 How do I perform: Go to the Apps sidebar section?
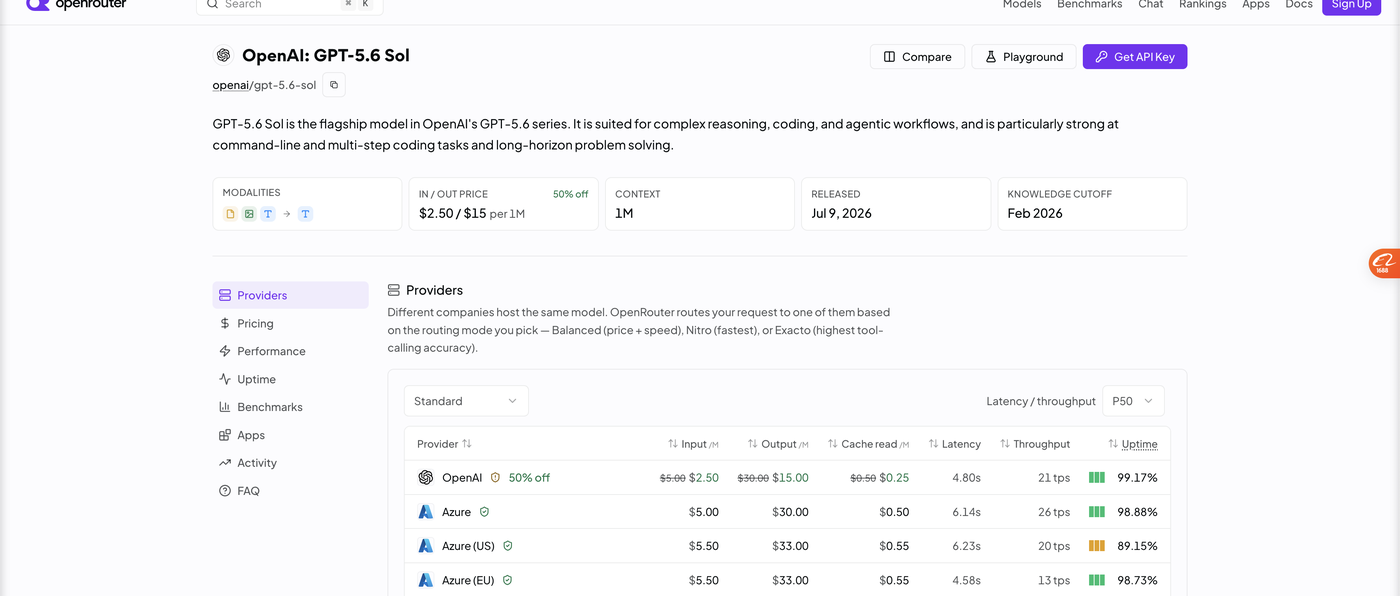[290, 435]
